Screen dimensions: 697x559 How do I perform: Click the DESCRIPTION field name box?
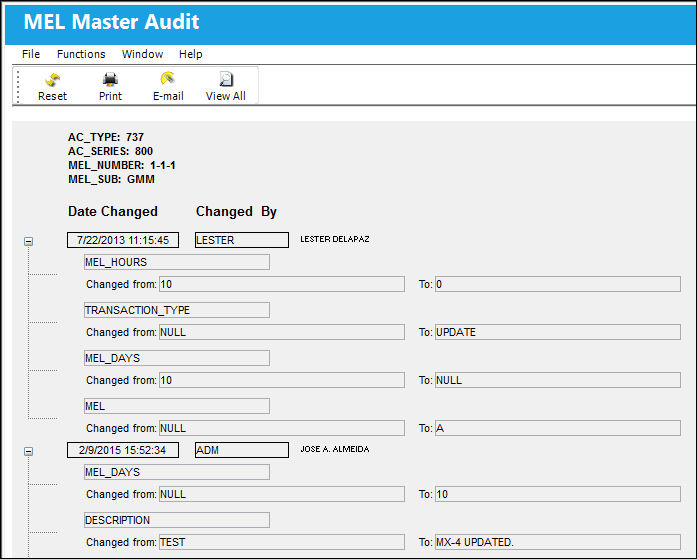[177, 520]
